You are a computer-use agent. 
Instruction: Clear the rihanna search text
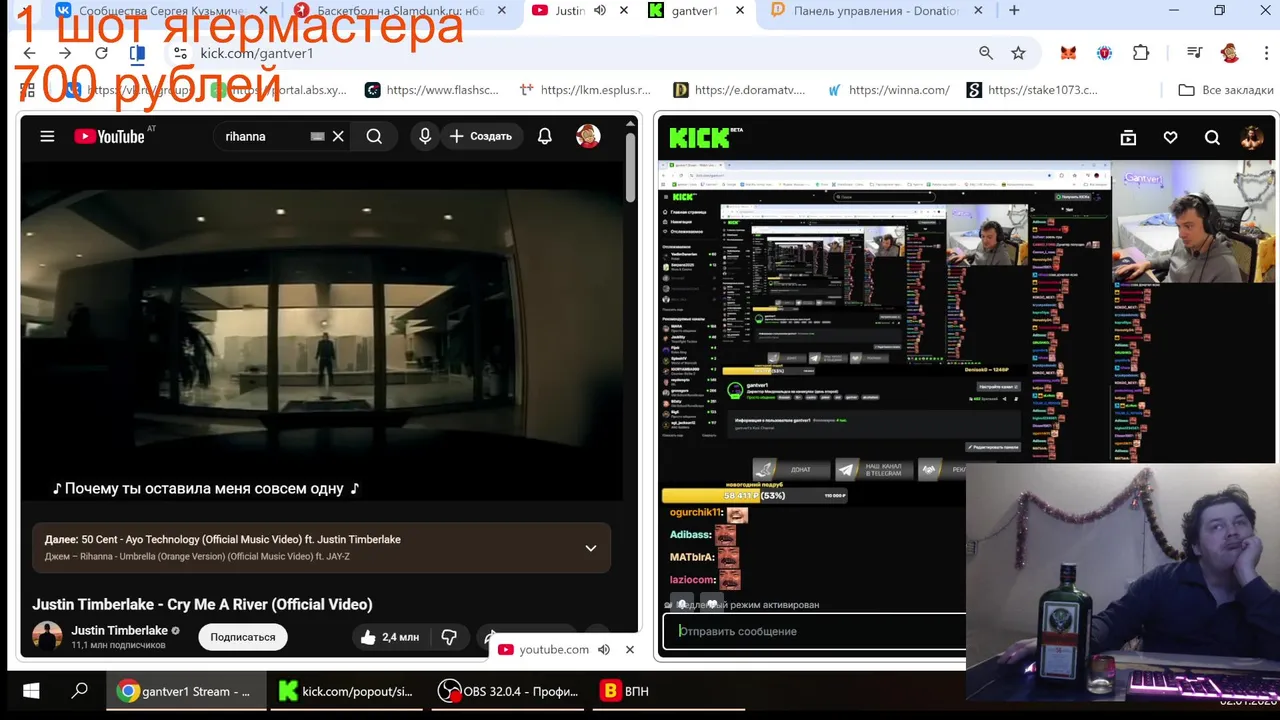click(338, 136)
